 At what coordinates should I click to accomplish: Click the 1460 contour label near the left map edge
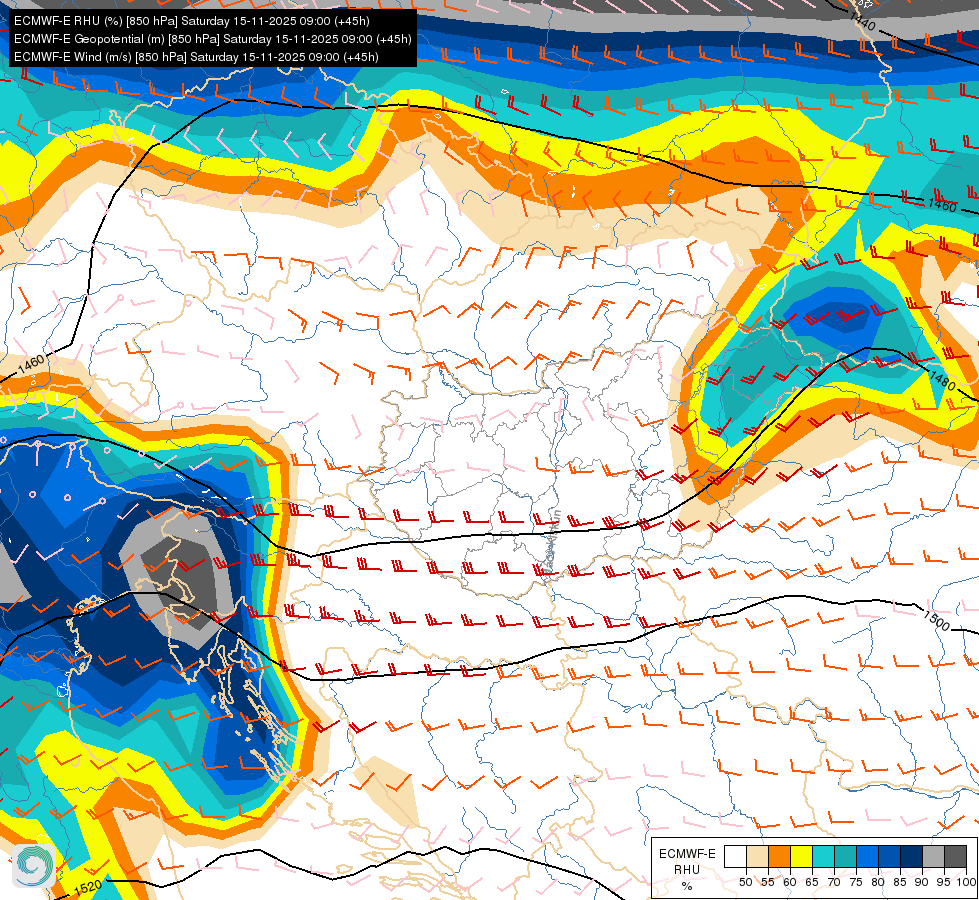(31, 363)
